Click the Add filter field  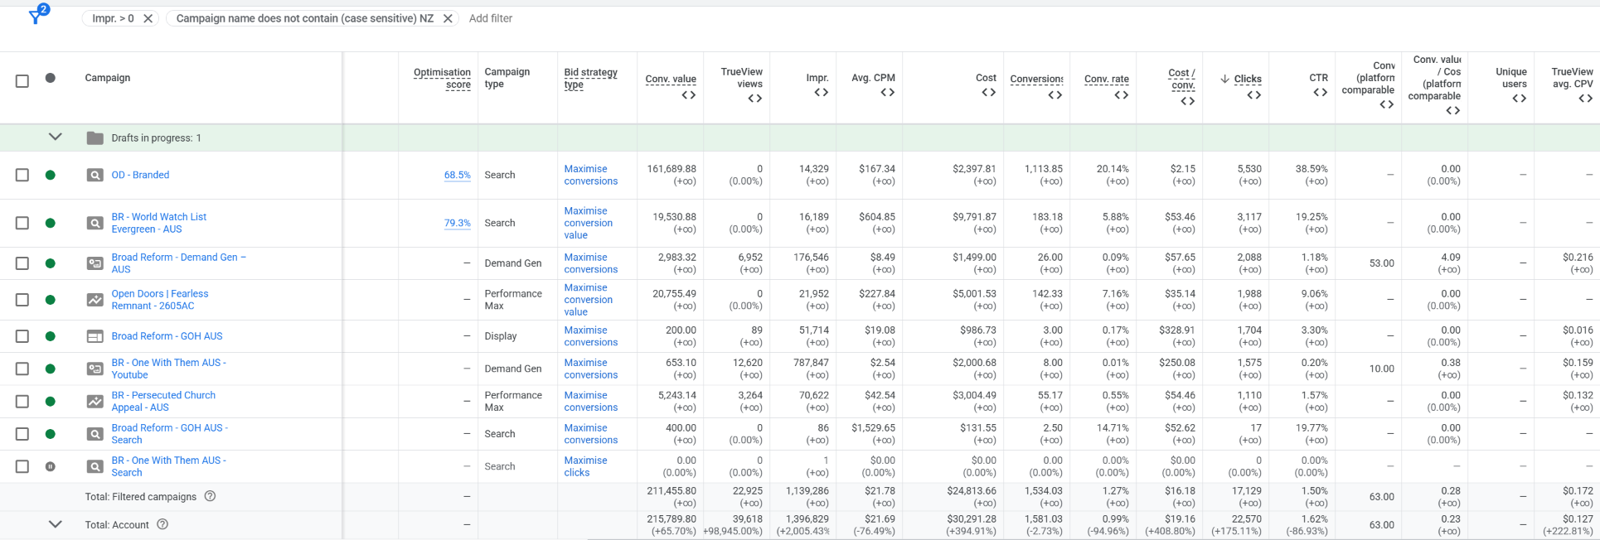[491, 18]
